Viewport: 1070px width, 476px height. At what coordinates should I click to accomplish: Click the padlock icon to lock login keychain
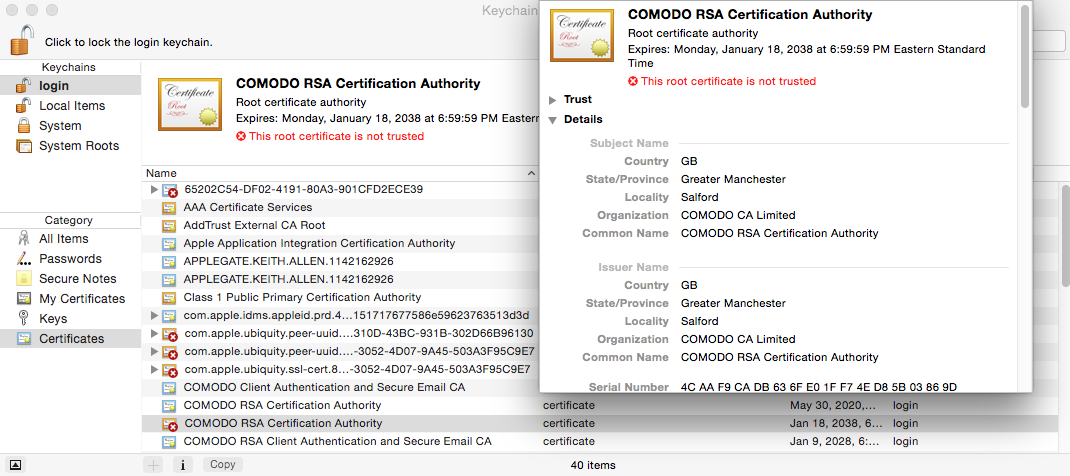click(x=20, y=40)
